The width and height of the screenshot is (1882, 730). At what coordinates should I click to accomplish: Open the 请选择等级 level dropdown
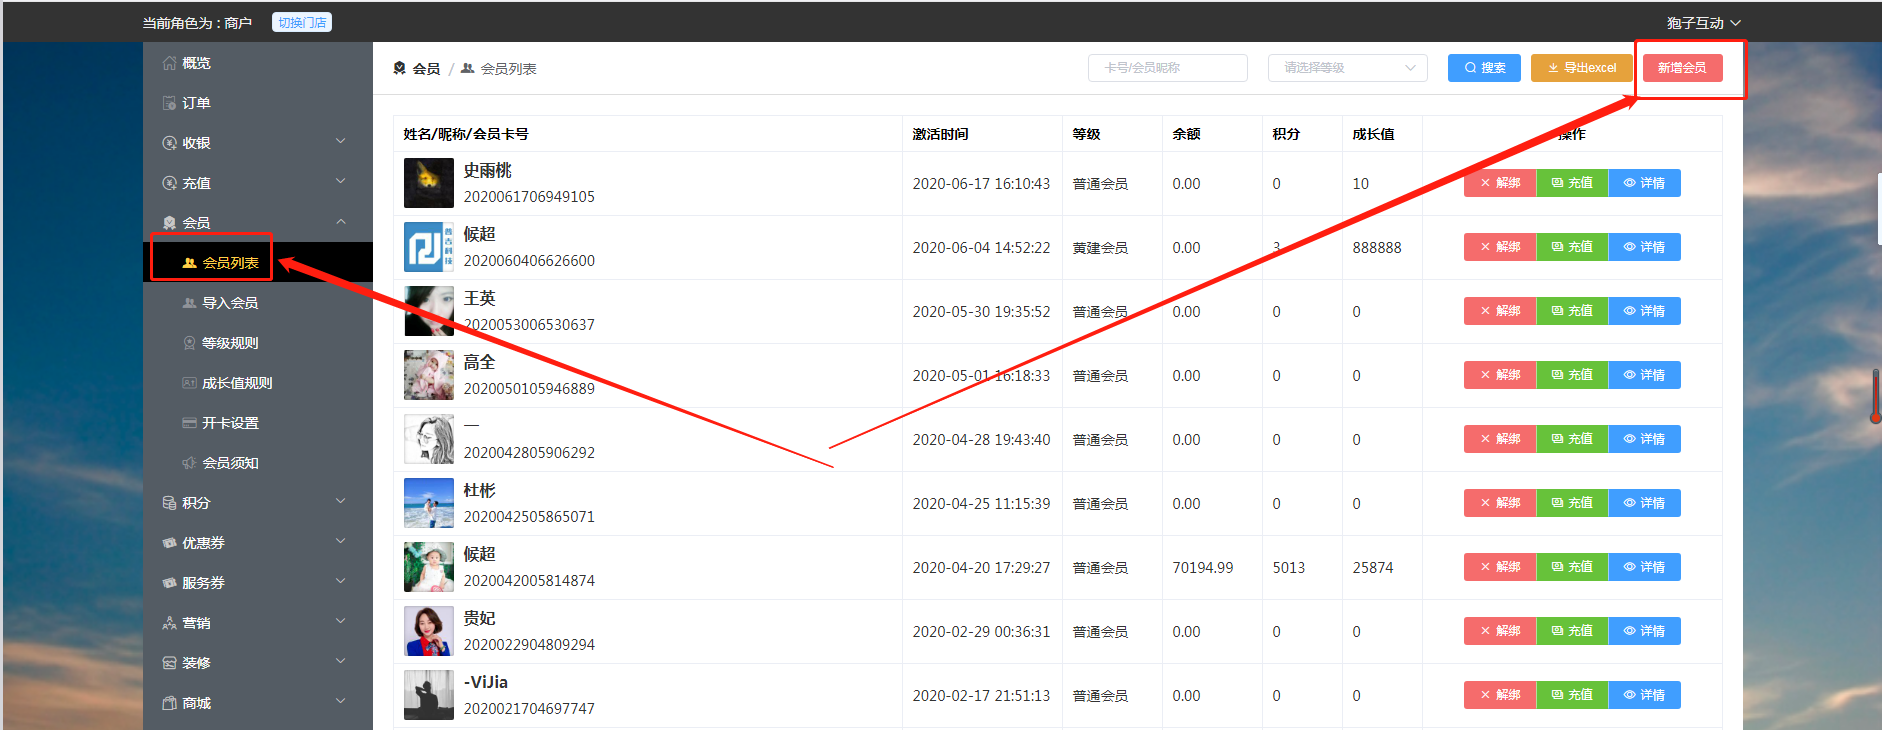click(x=1347, y=68)
